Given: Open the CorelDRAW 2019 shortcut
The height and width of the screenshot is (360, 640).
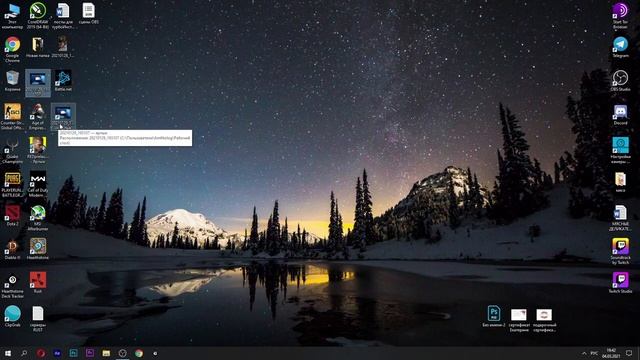Looking at the screenshot, I should point(38,16).
